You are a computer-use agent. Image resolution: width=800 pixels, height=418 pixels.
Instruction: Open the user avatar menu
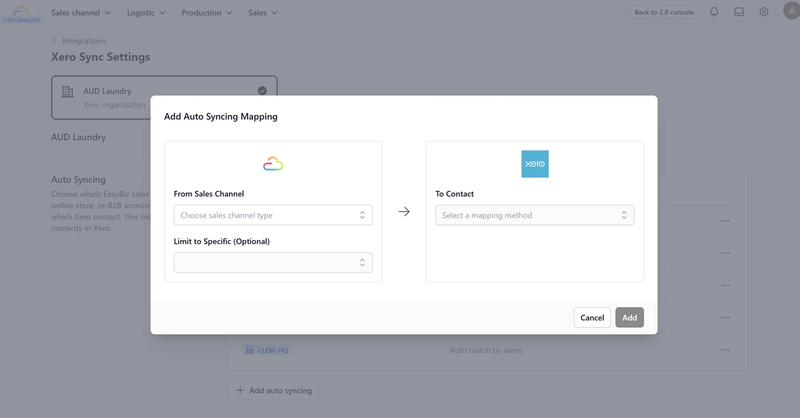point(791,11)
